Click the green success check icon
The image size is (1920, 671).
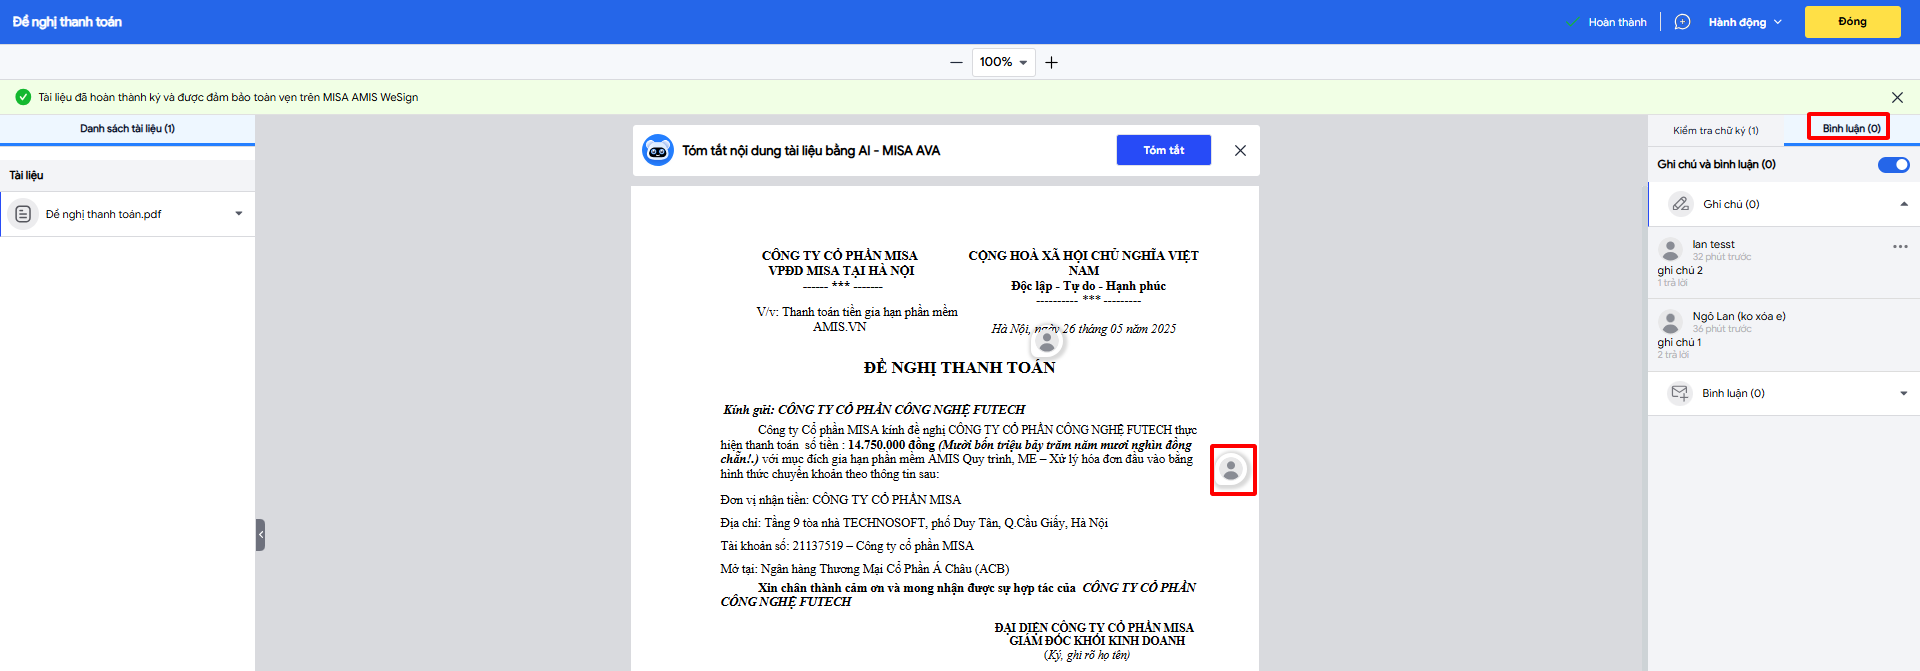[23, 97]
